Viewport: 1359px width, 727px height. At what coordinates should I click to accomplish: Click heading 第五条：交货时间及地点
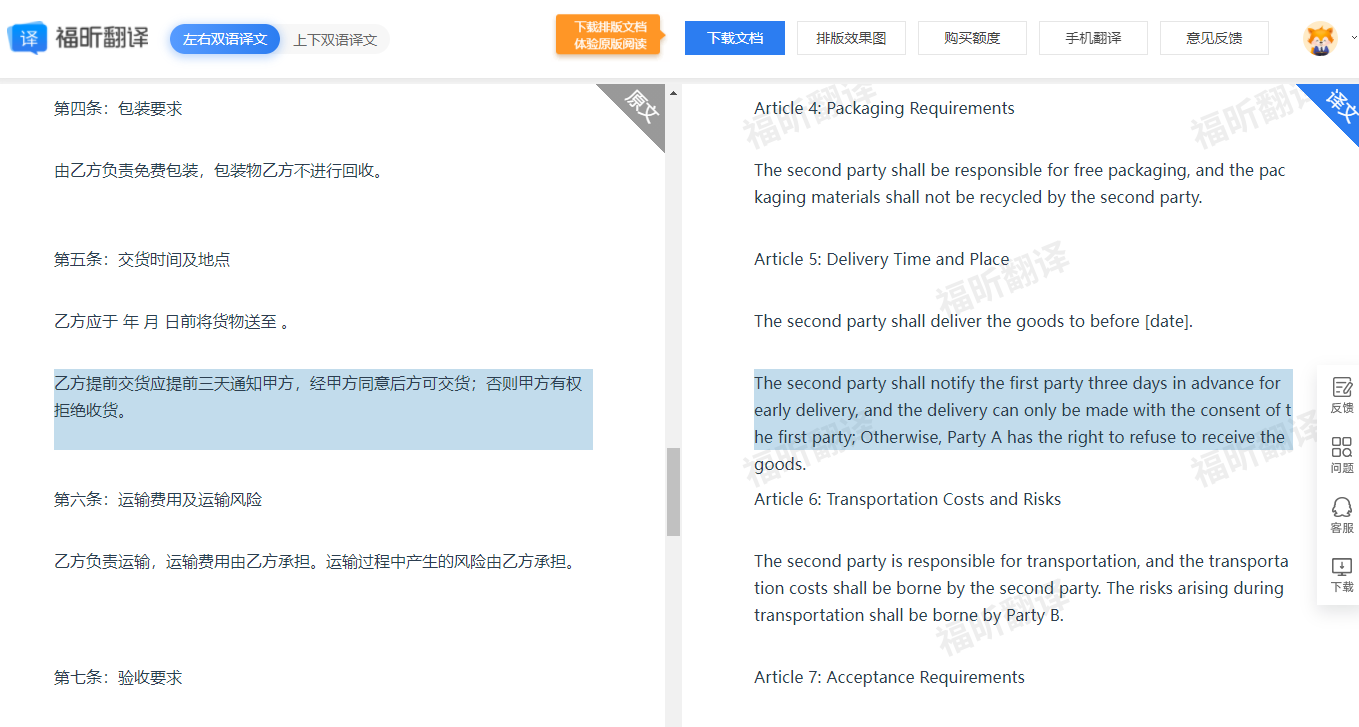142,260
